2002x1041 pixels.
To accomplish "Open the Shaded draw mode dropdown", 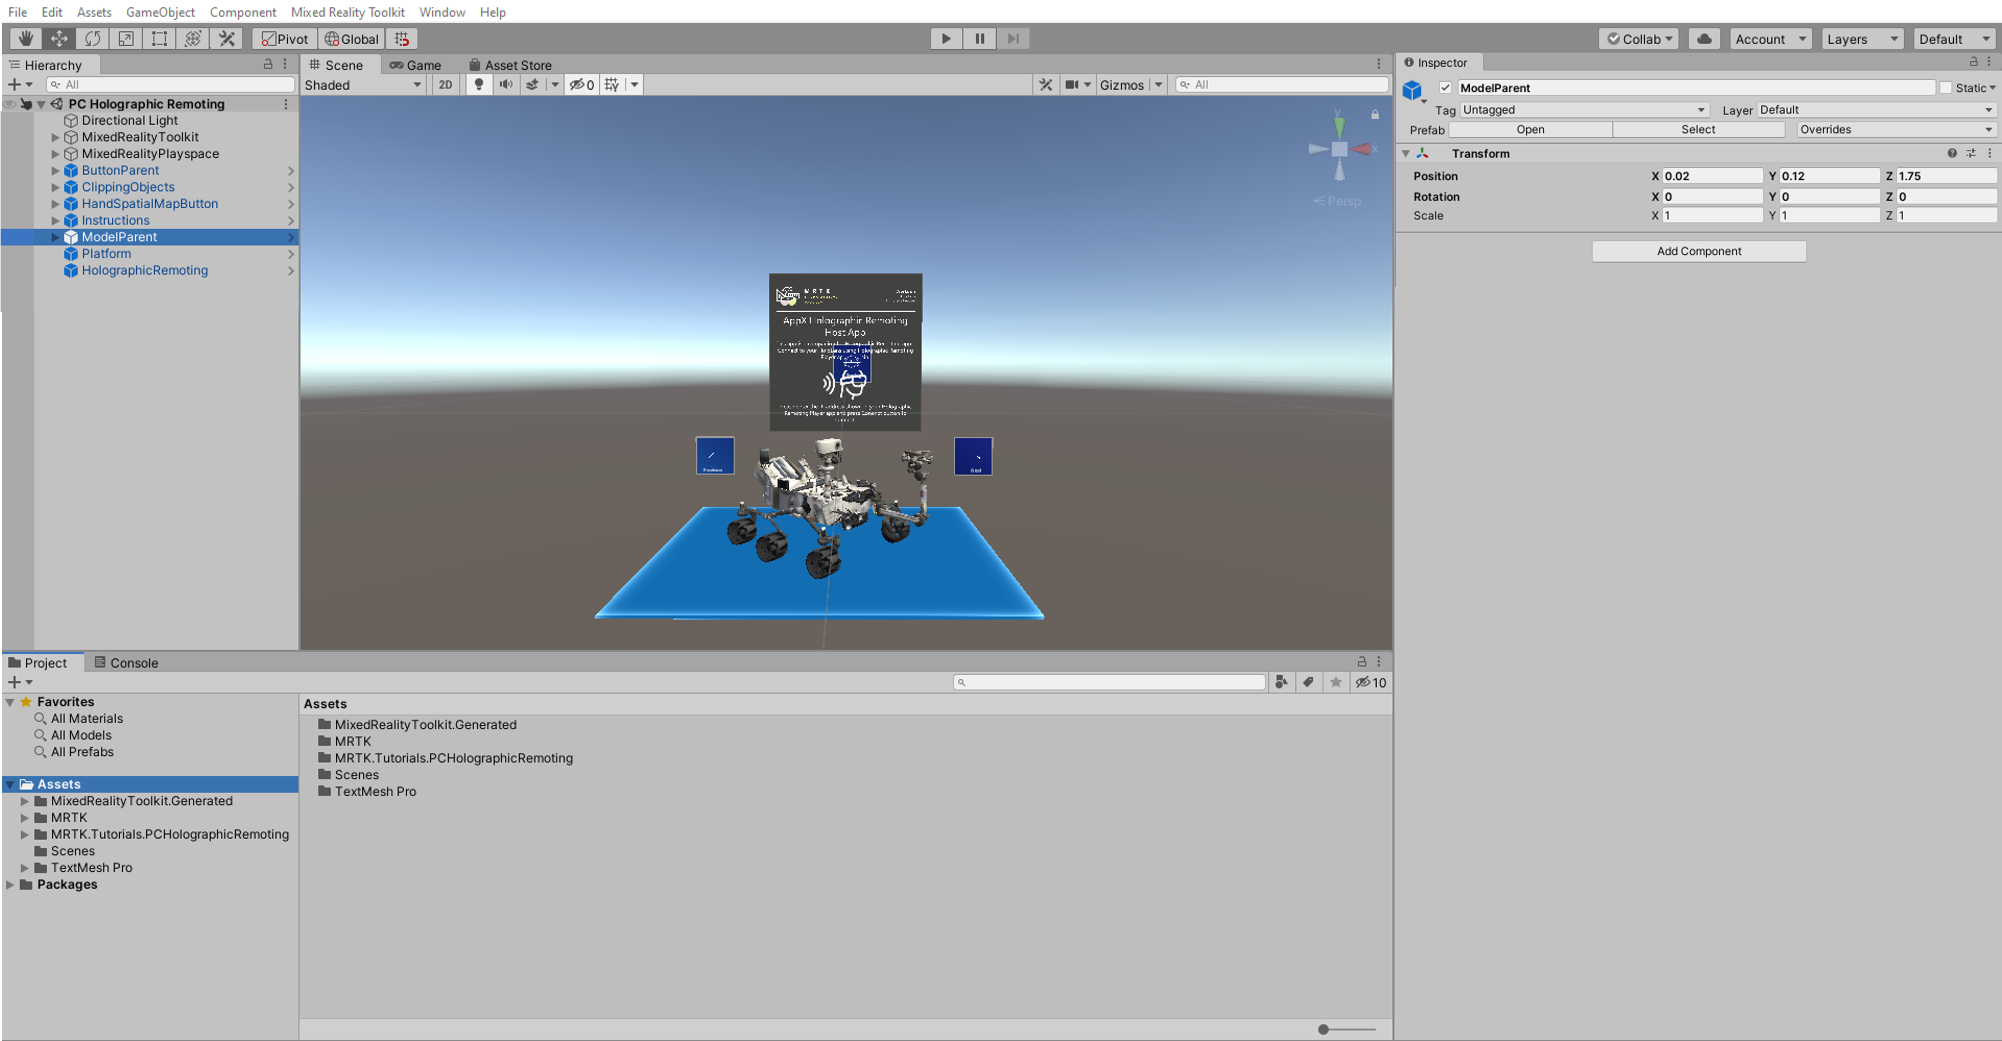I will point(362,85).
